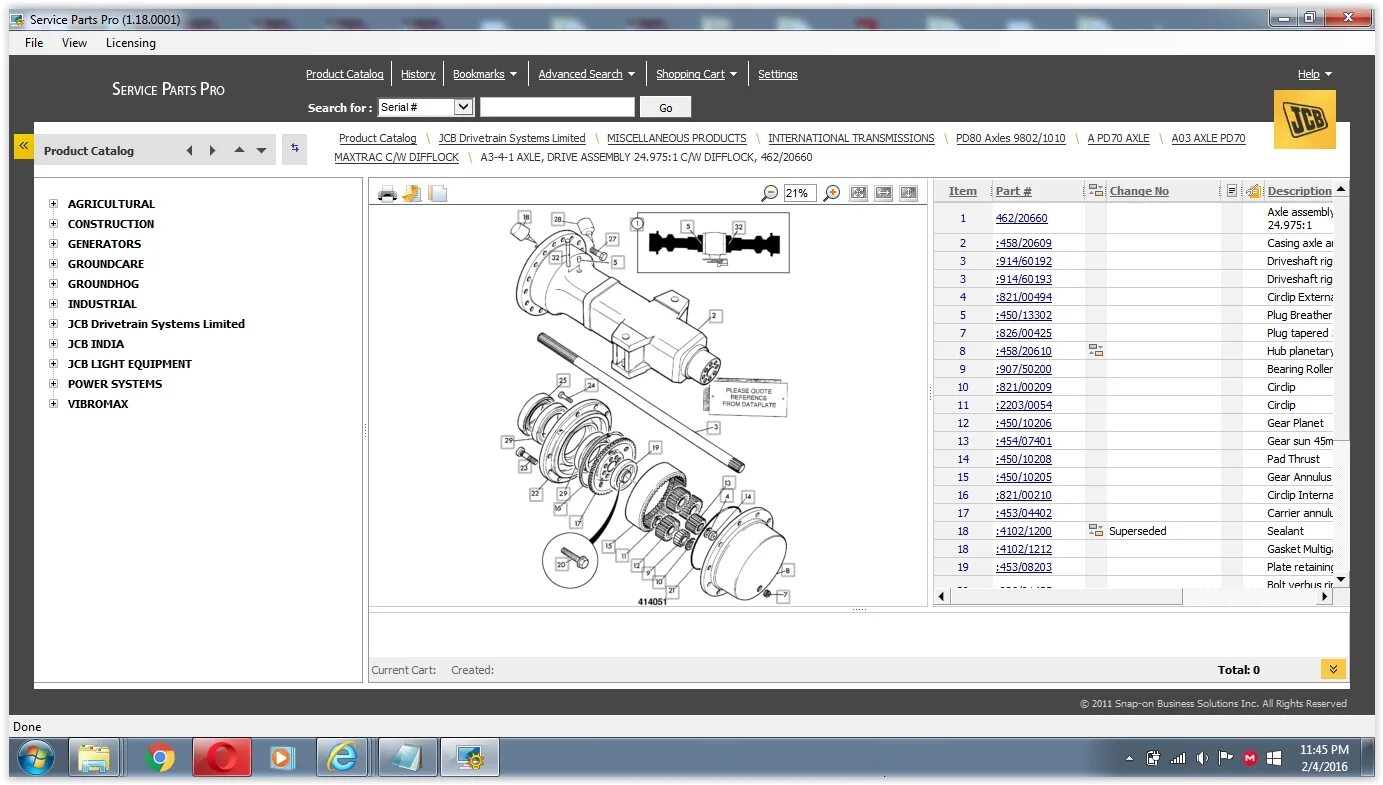Expand the GROUNDCARE tree node
Viewport: 1383px width, 785px height.
pos(53,264)
